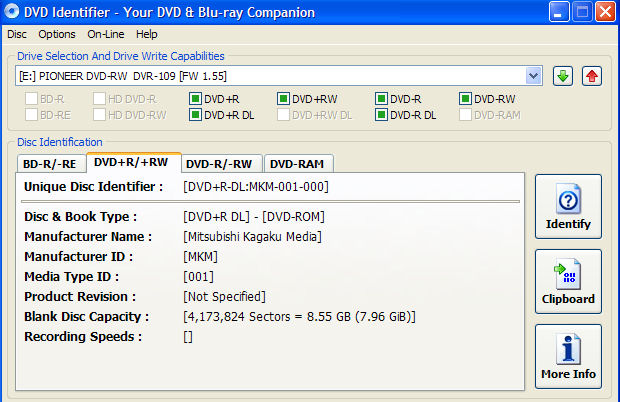Click the Recording Speeds label
This screenshot has width=620, height=402.
coord(83,337)
